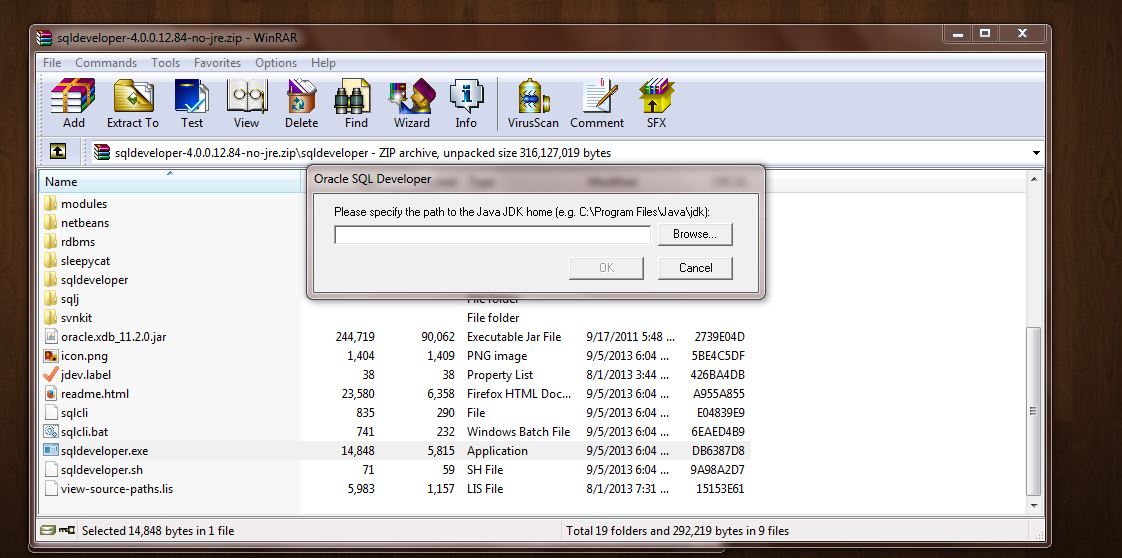Select the sqldeveloper.exe file entry
Viewport: 1122px width, 558px height.
(x=104, y=451)
